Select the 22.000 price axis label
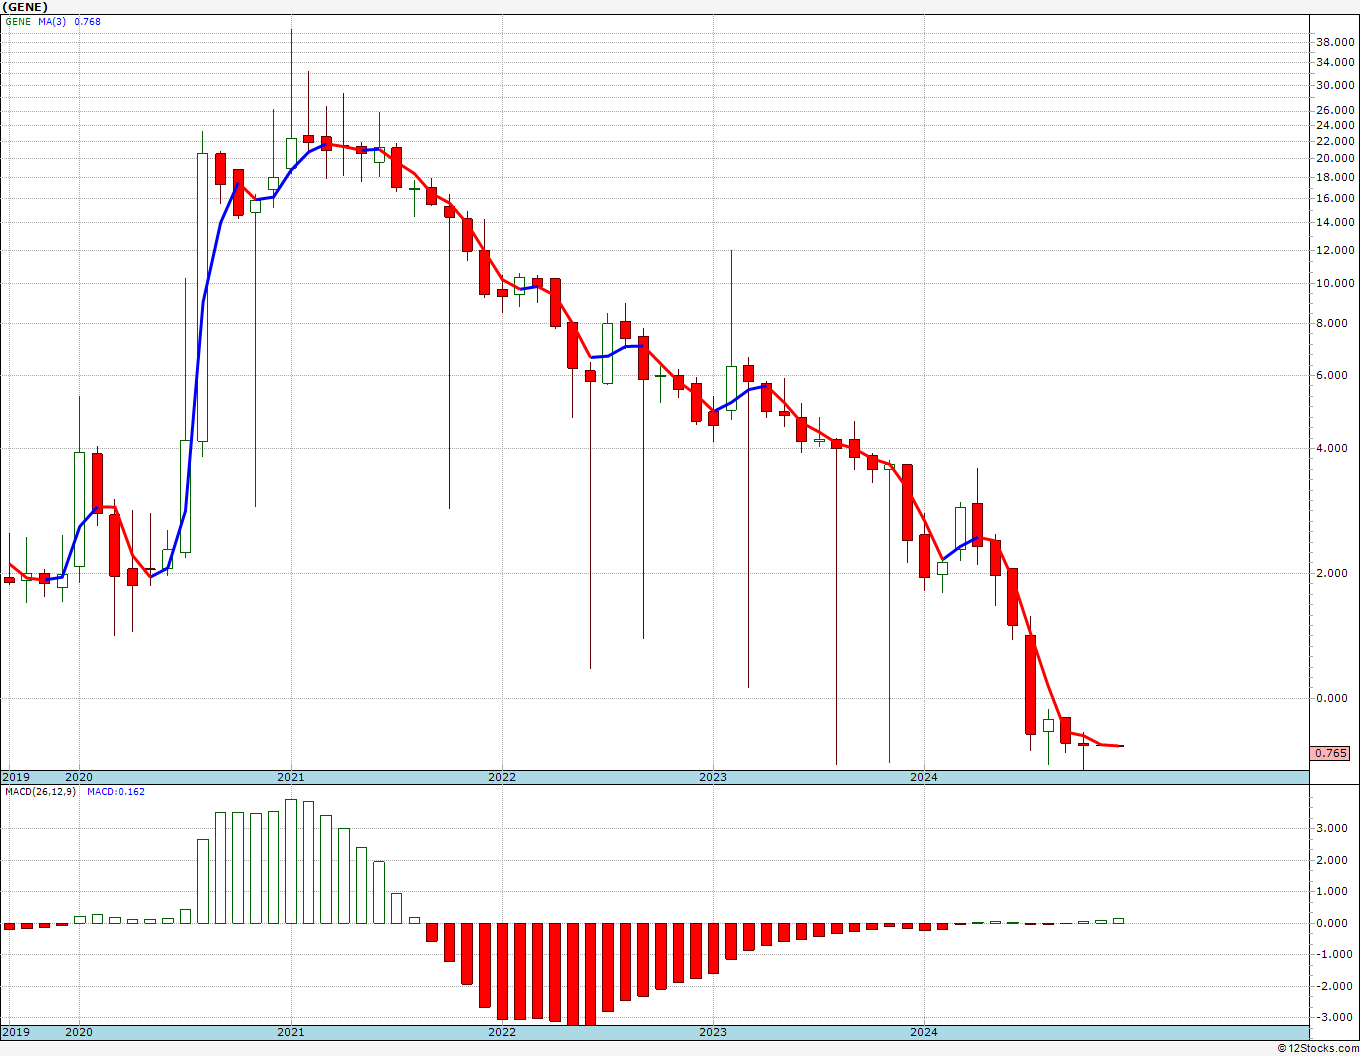This screenshot has width=1360, height=1056. click(1335, 141)
